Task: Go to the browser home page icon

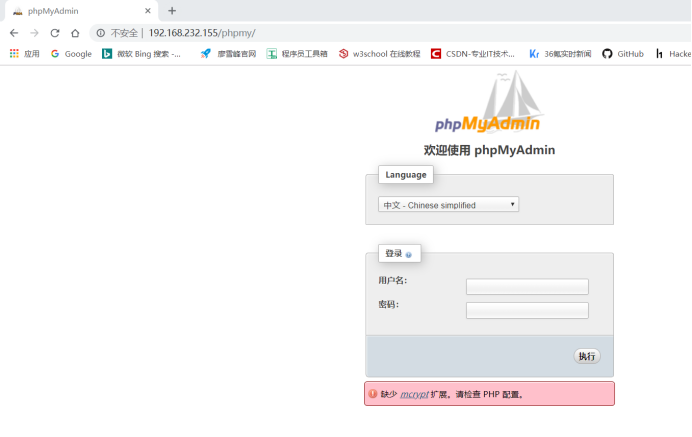Action: pos(75,33)
